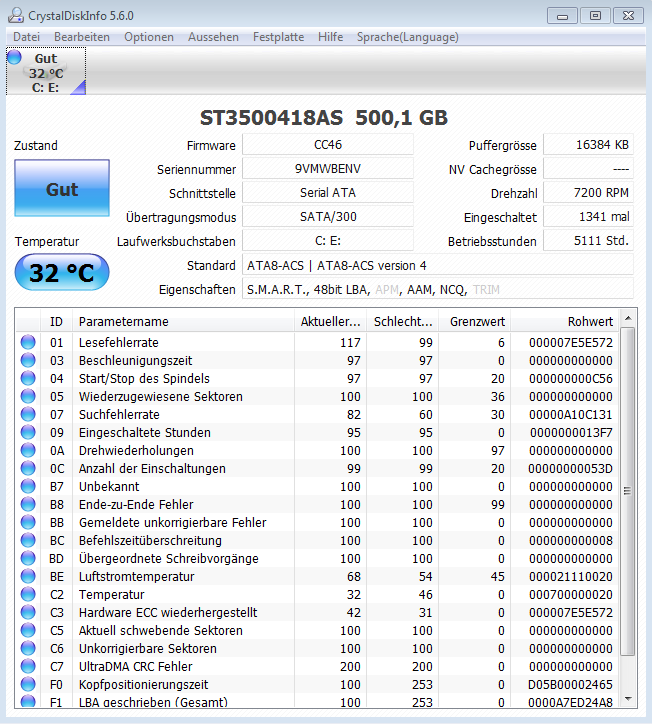This screenshot has width=652, height=724.
Task: Select the parameter name Kopfpositionierungszeit
Action: (x=144, y=685)
